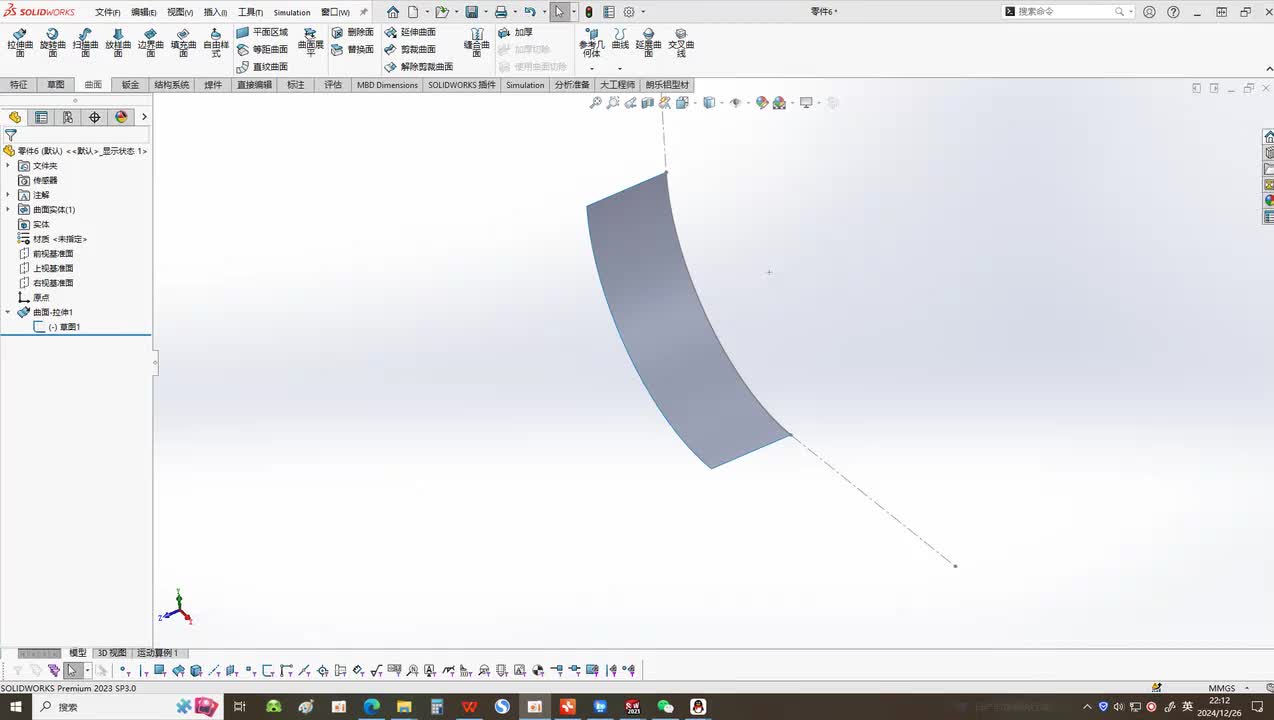Click the 加厚 thicken tool
The image size is (1274, 720).
pyautogui.click(x=516, y=33)
